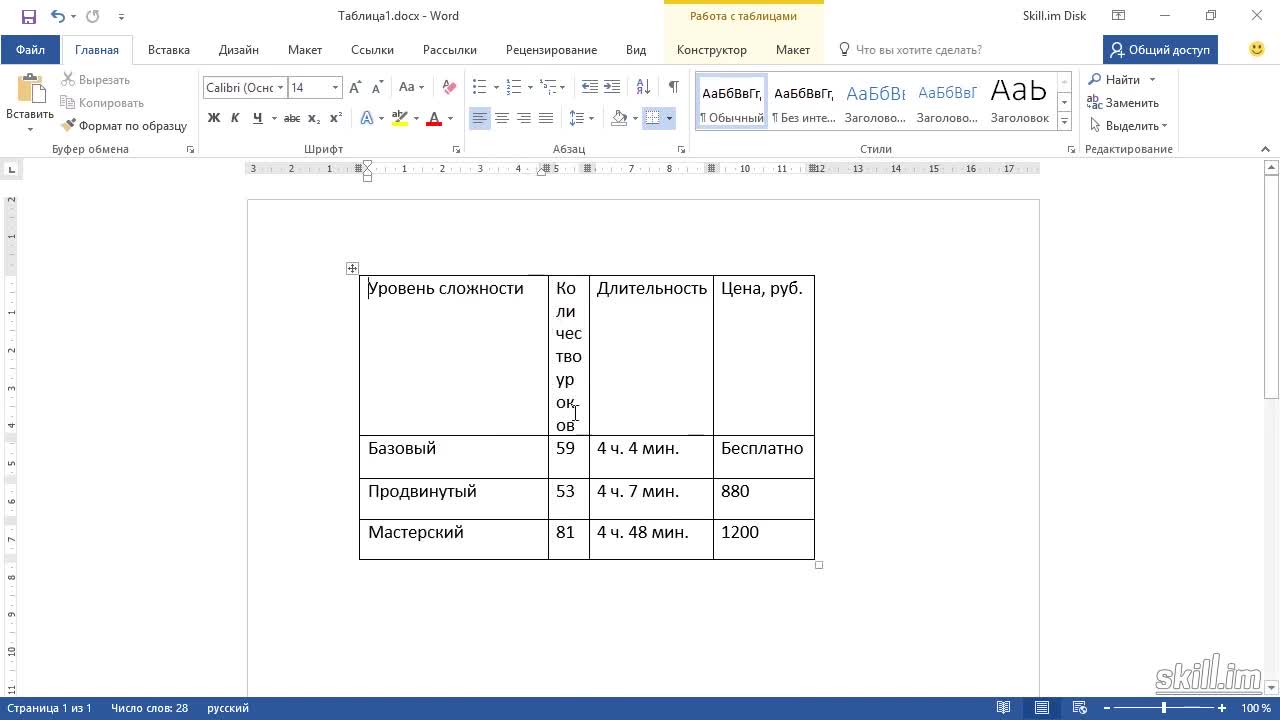Click zoom in plus button

(x=1222, y=708)
